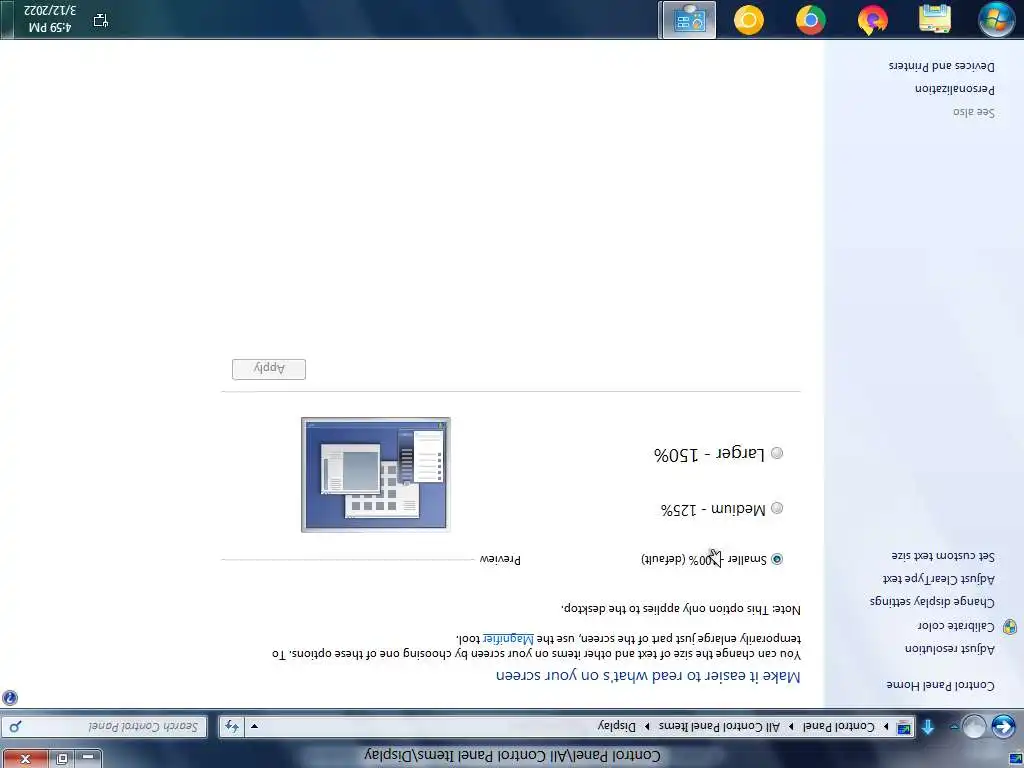
Task: Select the active Control Panel taskbar button
Action: pos(689,20)
